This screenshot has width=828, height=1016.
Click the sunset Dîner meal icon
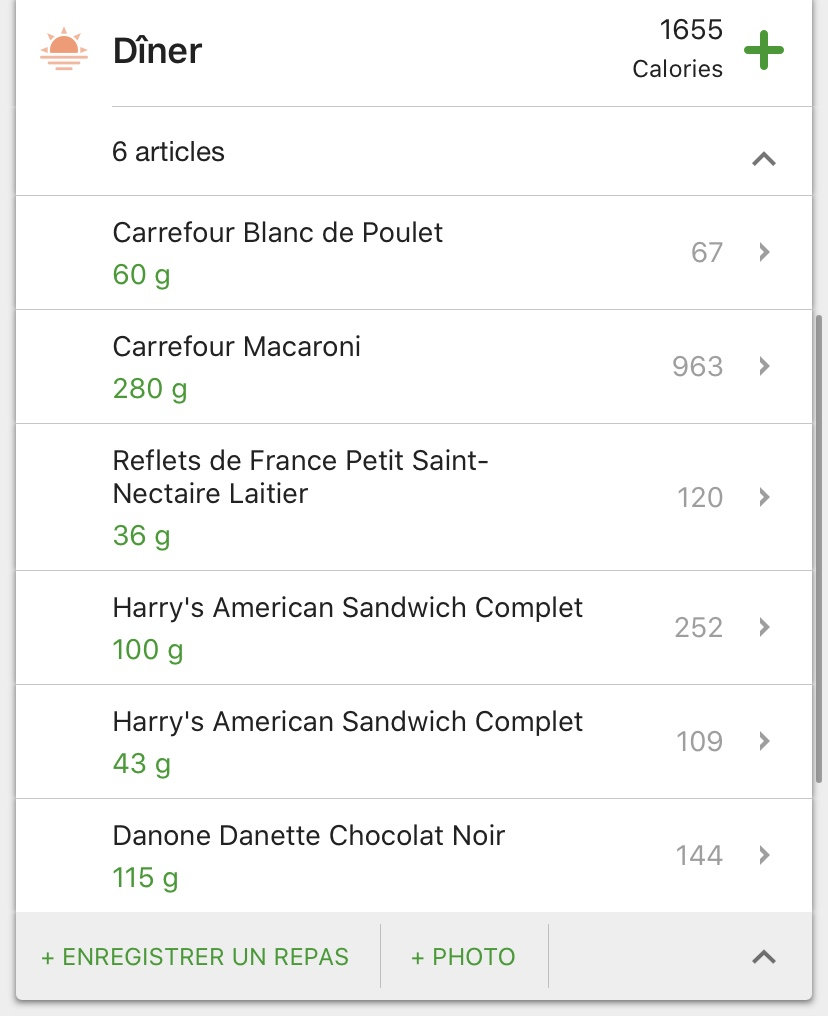point(63,50)
